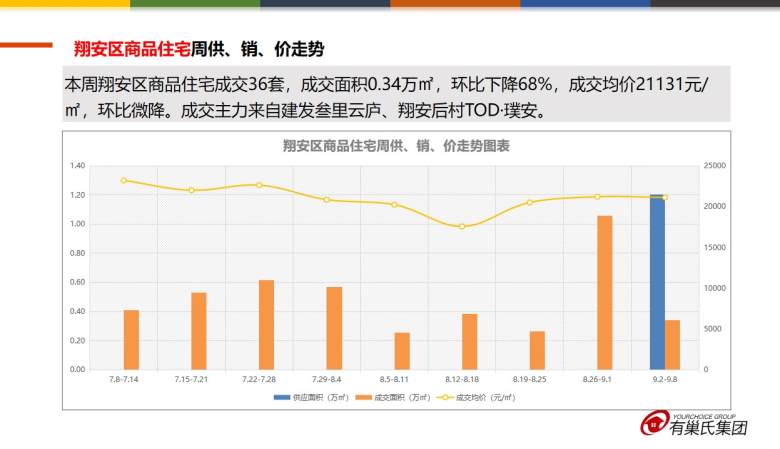Click the left axis value 1.40
This screenshot has width=780, height=449.
point(78,166)
